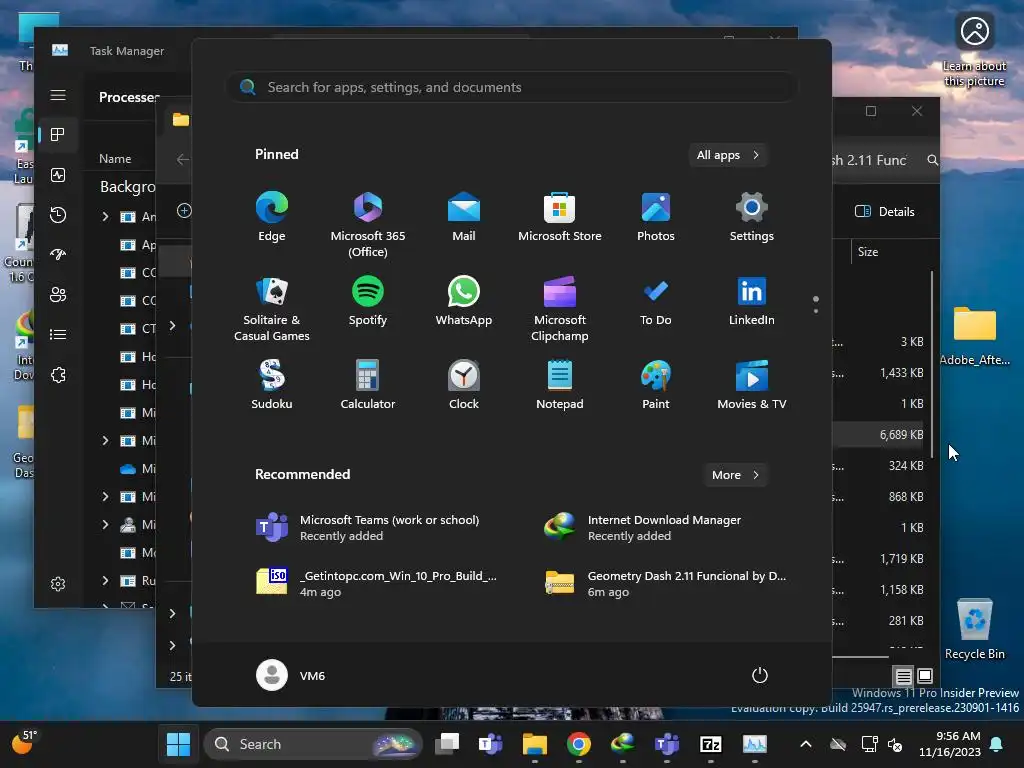Click the power button in Start menu
1024x768 pixels.
(760, 675)
